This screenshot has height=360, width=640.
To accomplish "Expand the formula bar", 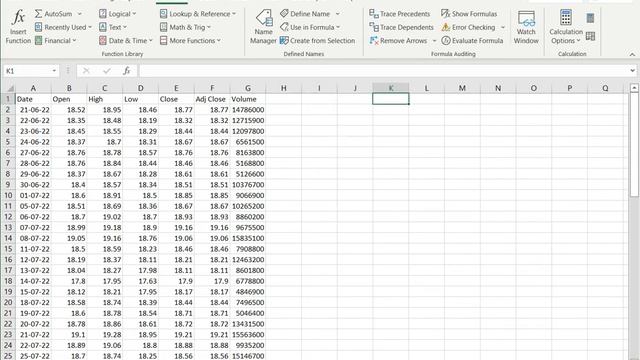I will (632, 71).
